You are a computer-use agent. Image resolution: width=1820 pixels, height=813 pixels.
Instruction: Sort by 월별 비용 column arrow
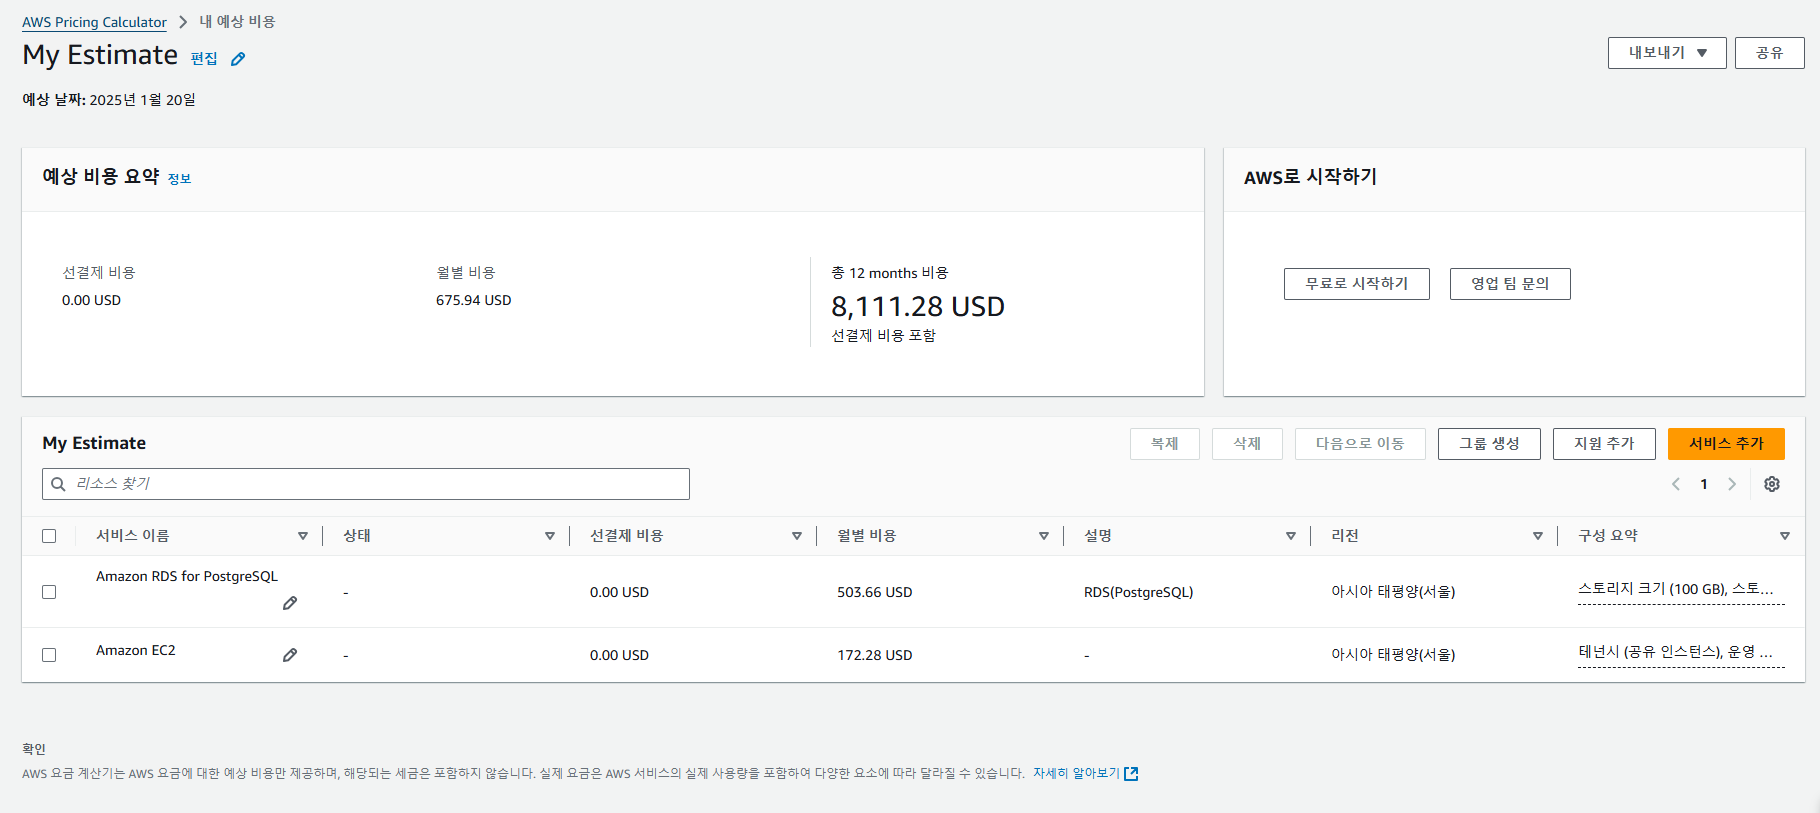tap(1044, 536)
